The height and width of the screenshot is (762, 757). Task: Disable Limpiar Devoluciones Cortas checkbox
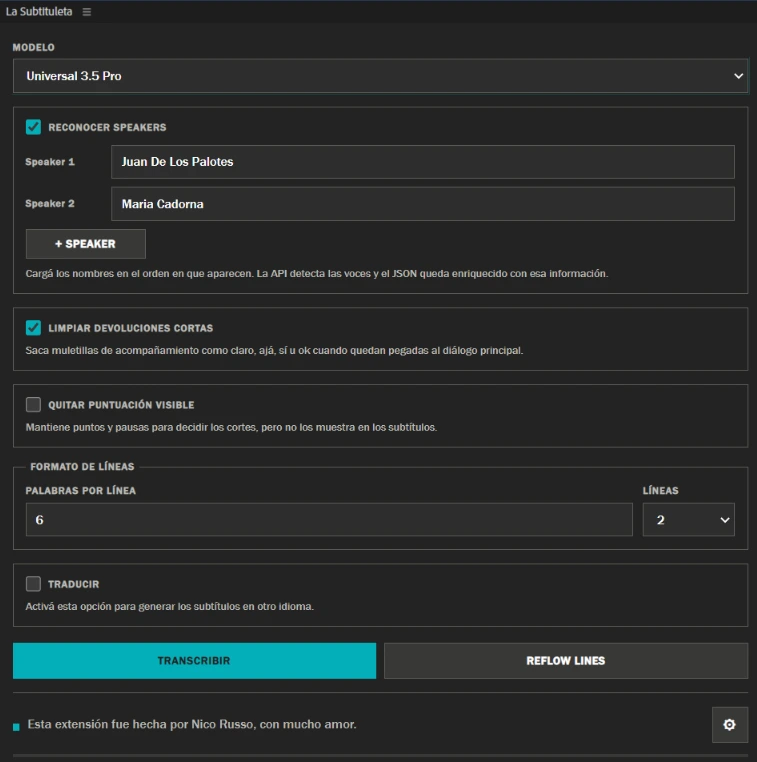point(33,328)
